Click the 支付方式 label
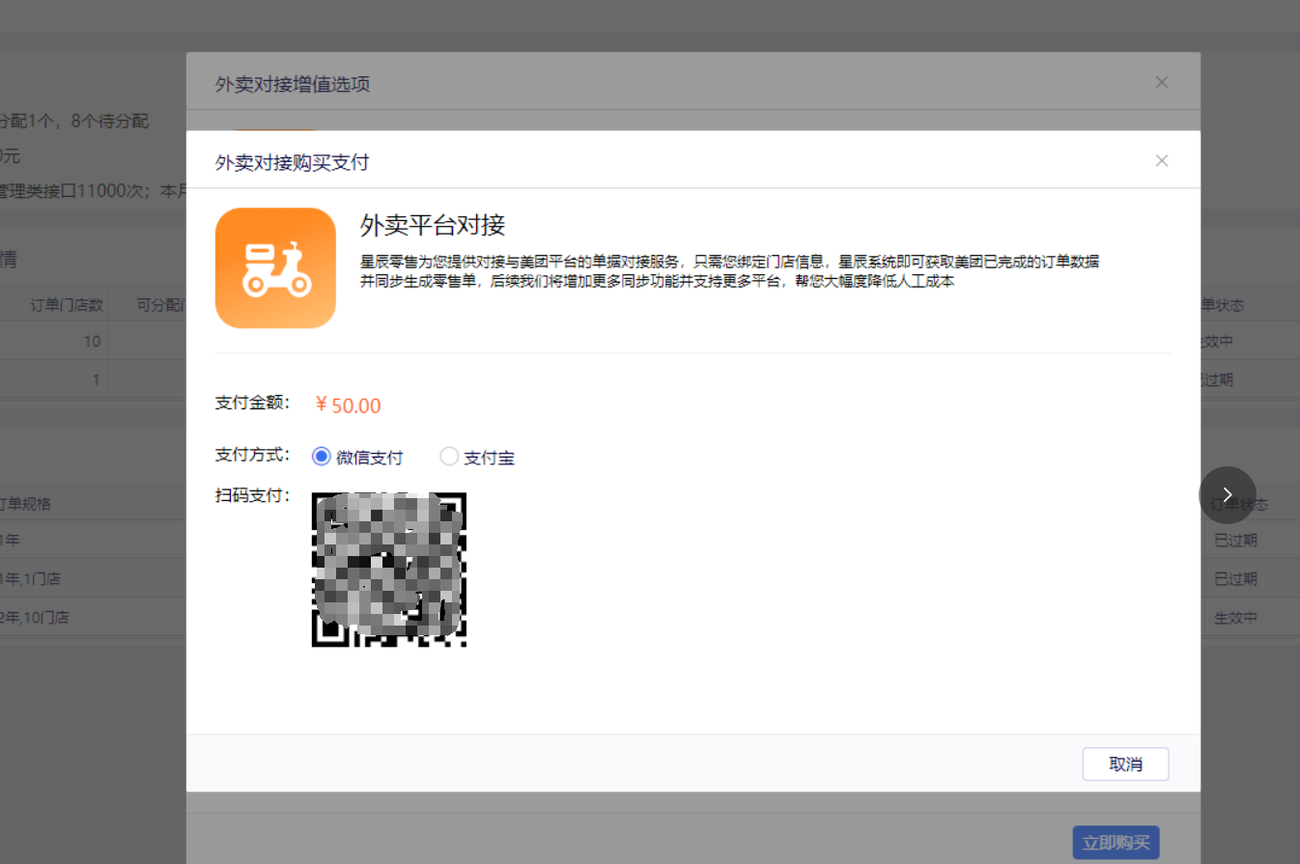 253,454
